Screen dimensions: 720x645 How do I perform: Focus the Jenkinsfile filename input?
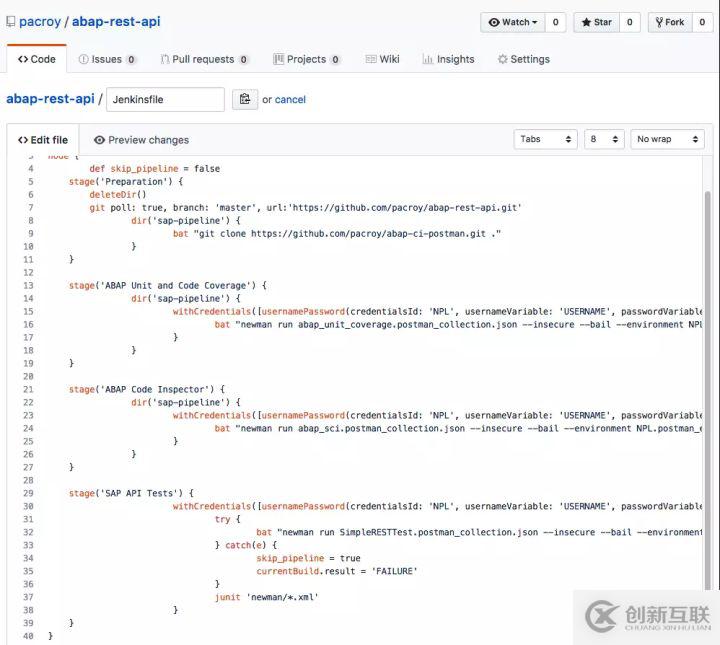coord(165,99)
